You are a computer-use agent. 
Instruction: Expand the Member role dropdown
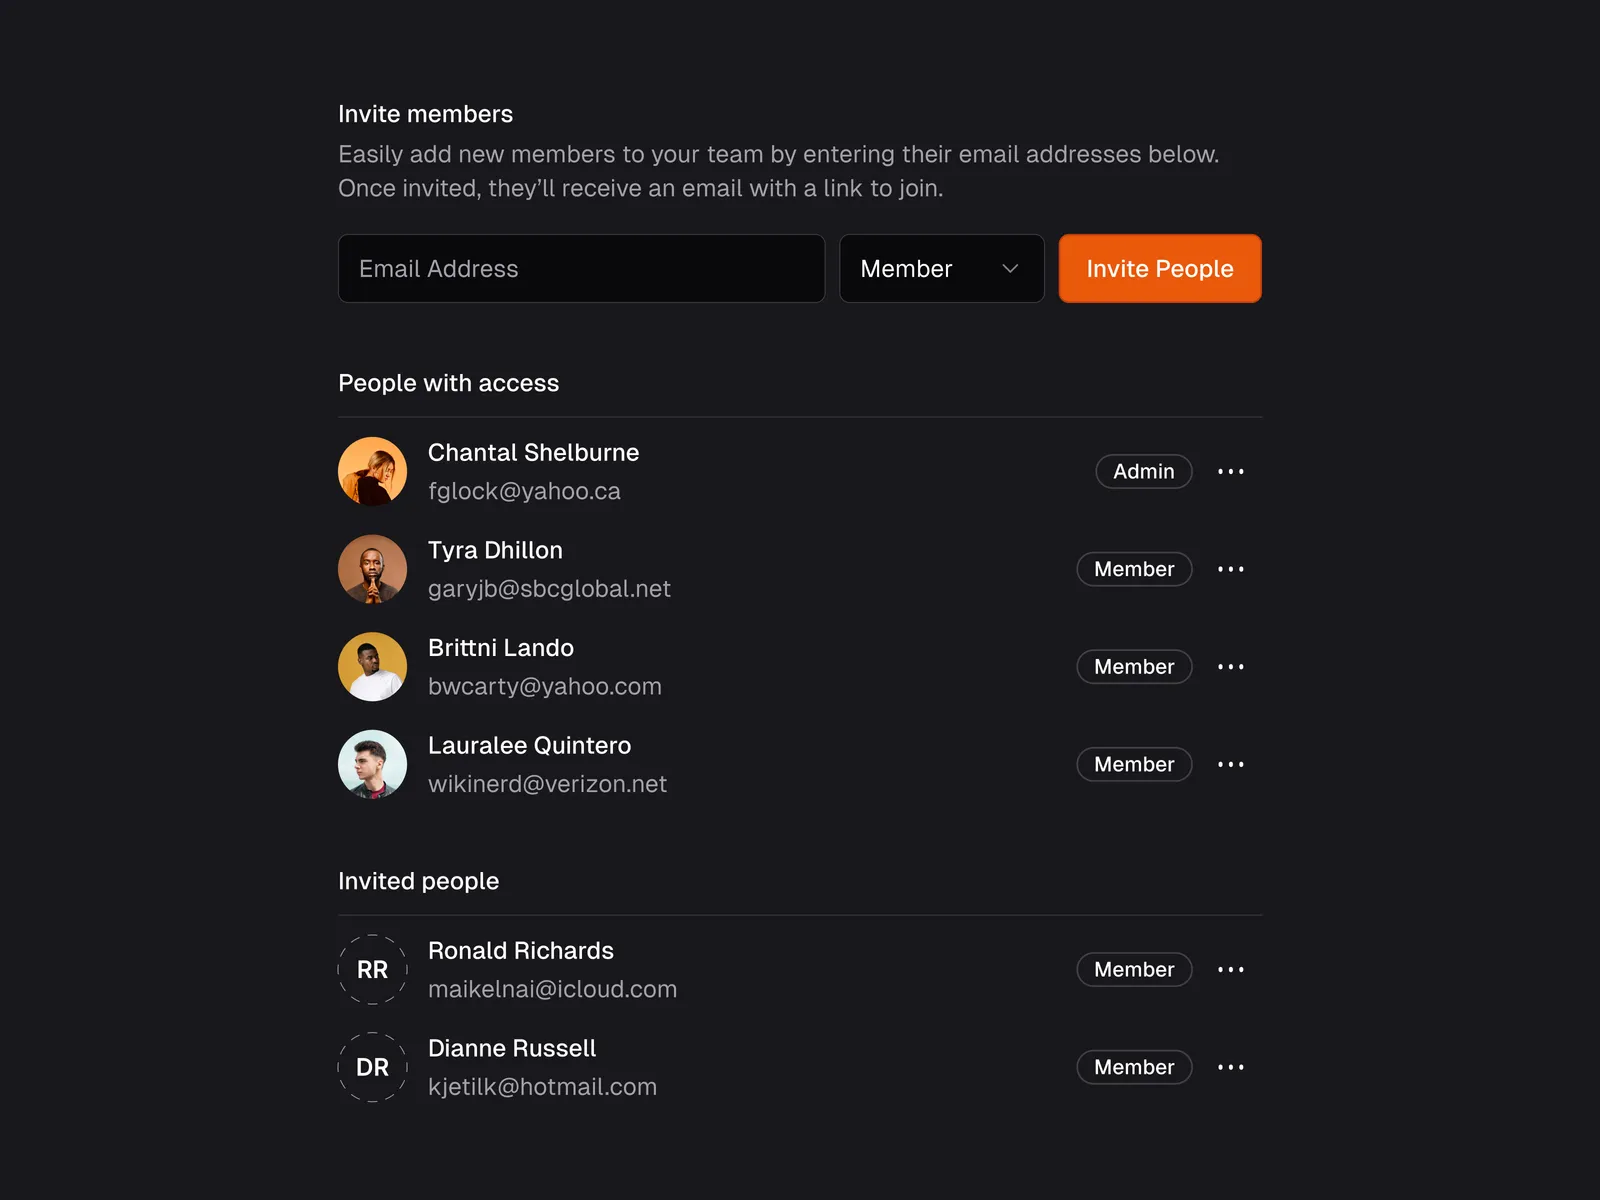pyautogui.click(x=941, y=269)
